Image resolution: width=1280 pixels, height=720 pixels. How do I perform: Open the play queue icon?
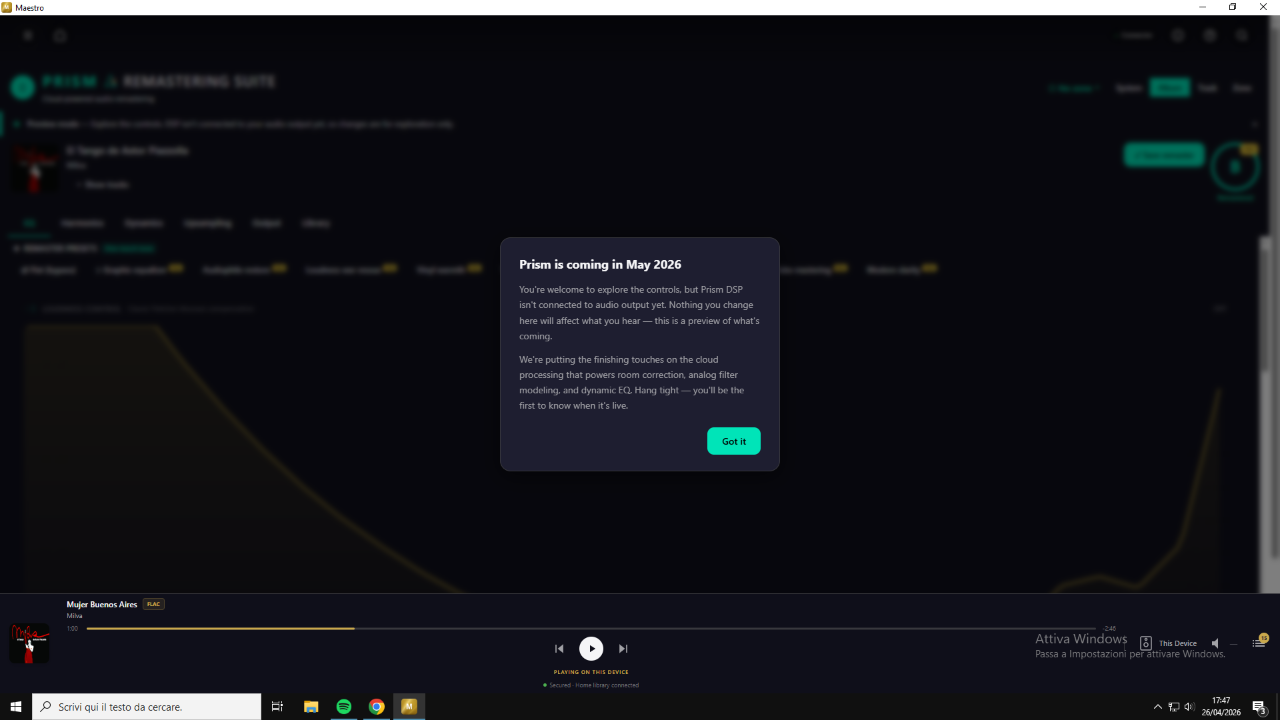(x=1259, y=643)
